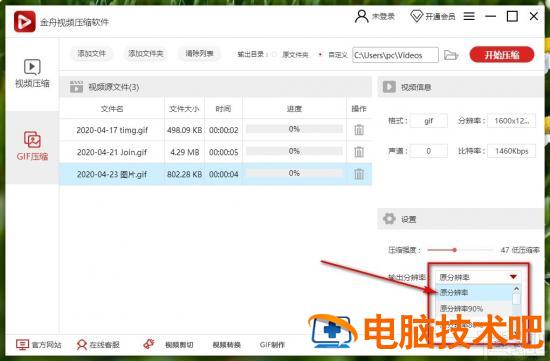Click the 格式 gif value field
Screen dimensions: 550x361
(428, 121)
